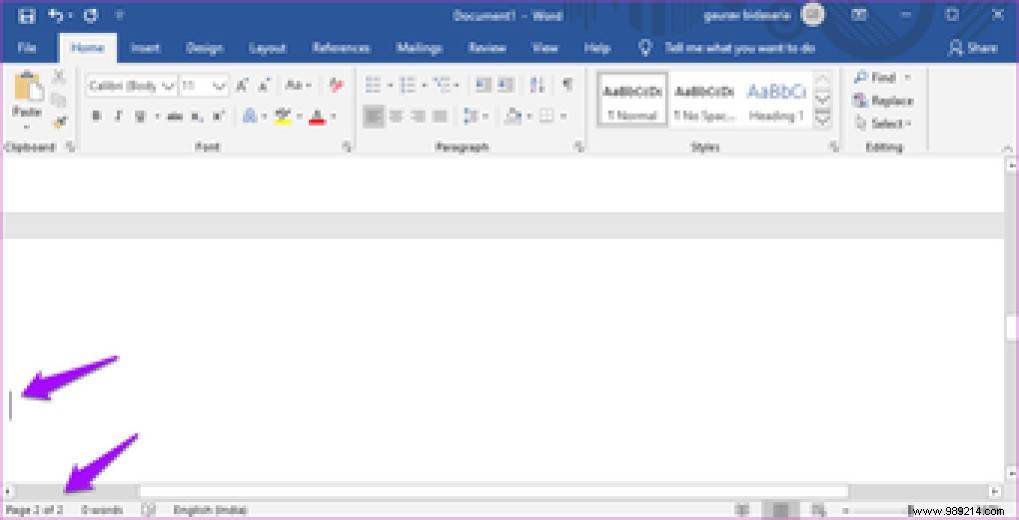The image size is (1019, 520).
Task: Open the Calibri (Body) font name dropdown
Action: [168, 86]
